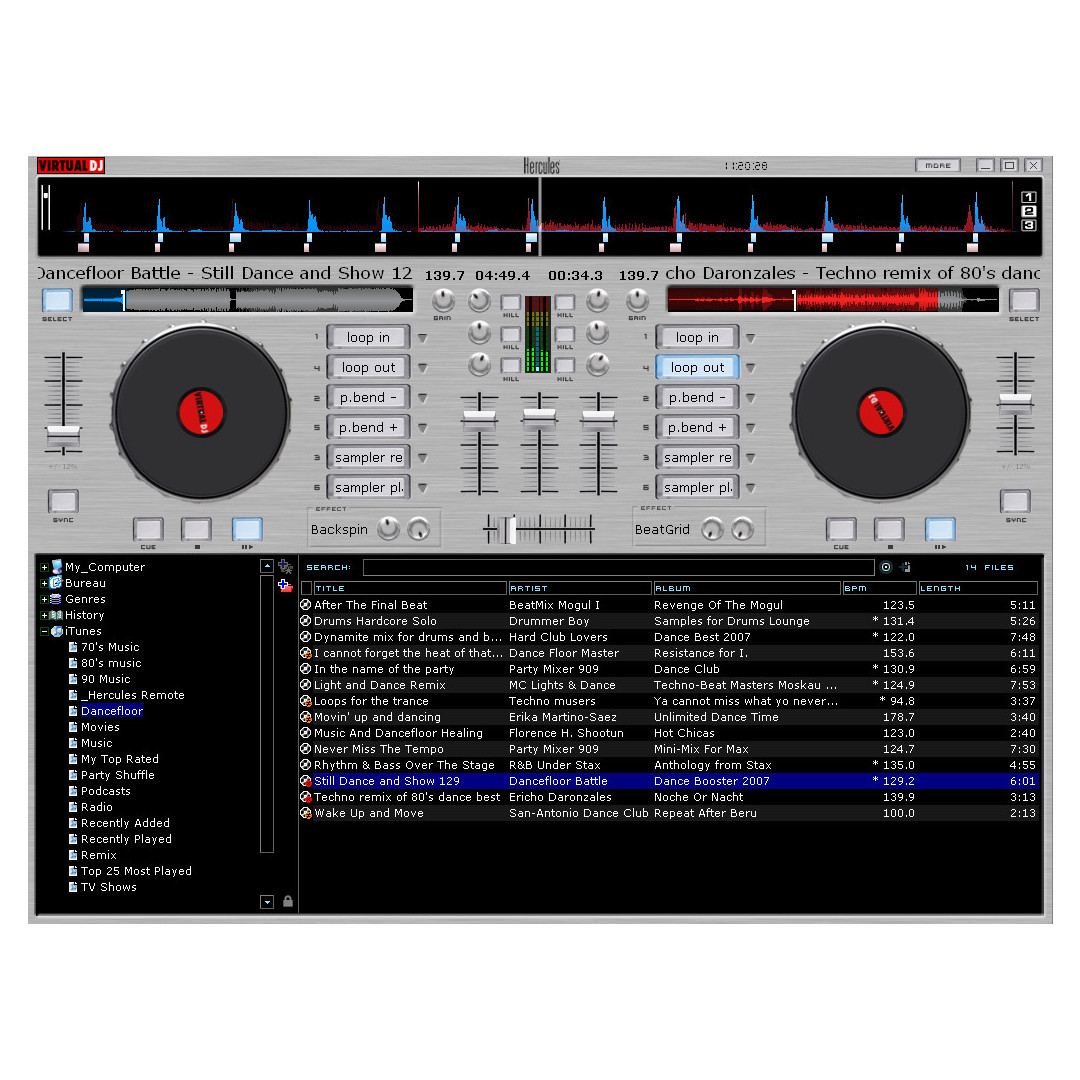The image size is (1080, 1080).
Task: Click the add virtual folder icon with plus
Action: 285,586
